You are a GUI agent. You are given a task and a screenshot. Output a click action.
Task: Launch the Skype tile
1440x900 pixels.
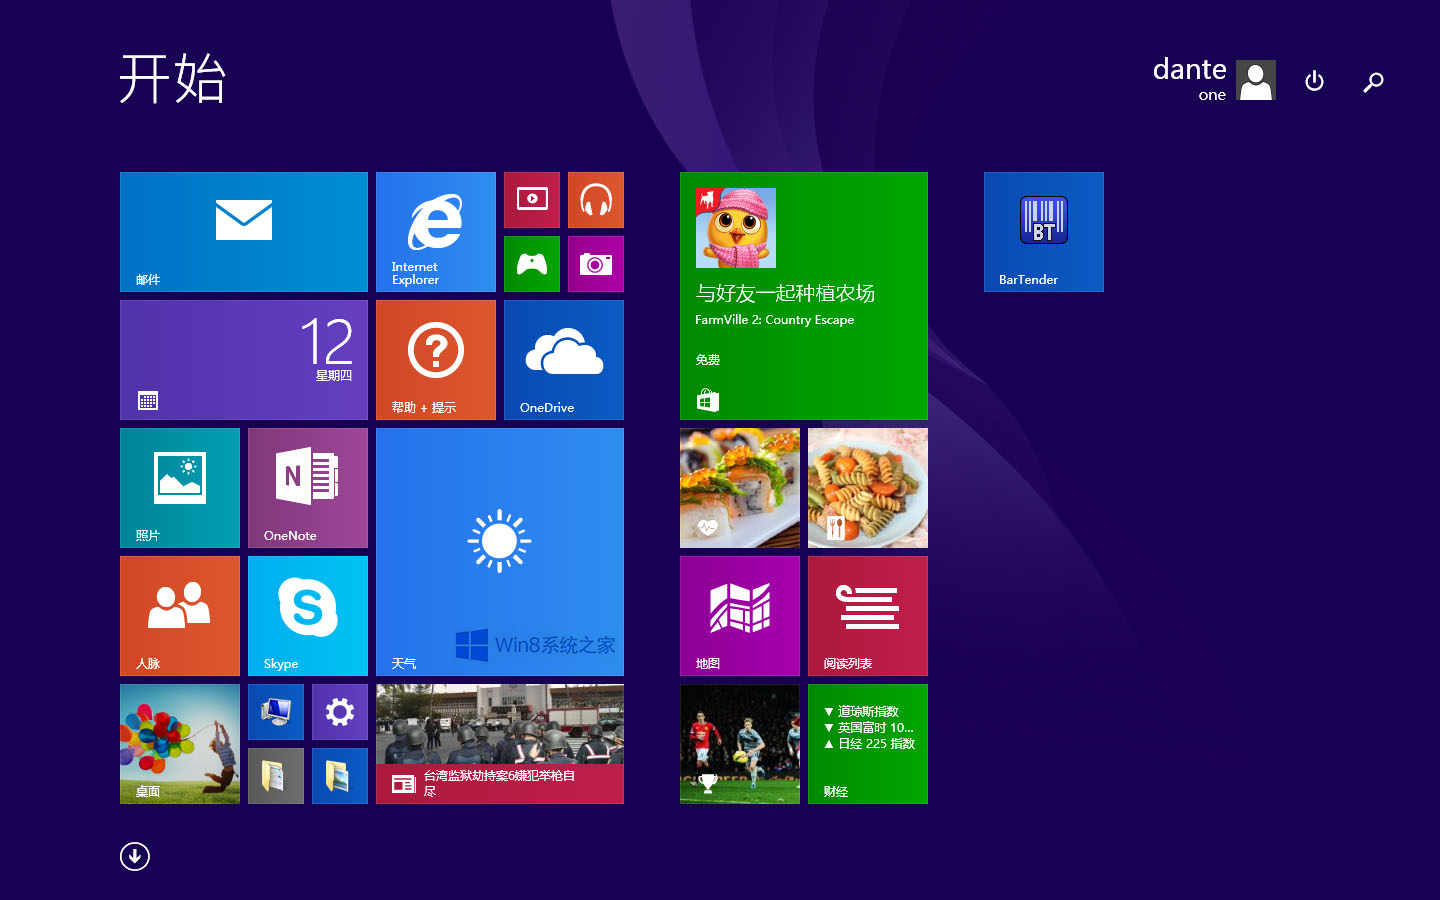pos(308,616)
